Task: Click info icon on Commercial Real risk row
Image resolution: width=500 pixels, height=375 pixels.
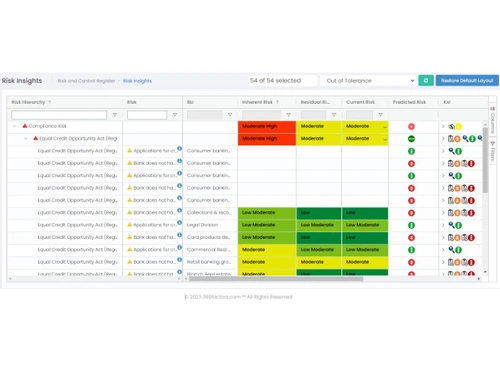Action: 179,247
